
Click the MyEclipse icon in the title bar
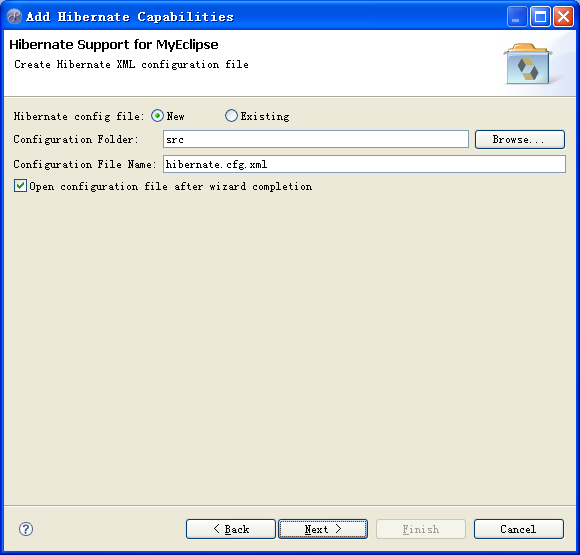pyautogui.click(x=14, y=17)
